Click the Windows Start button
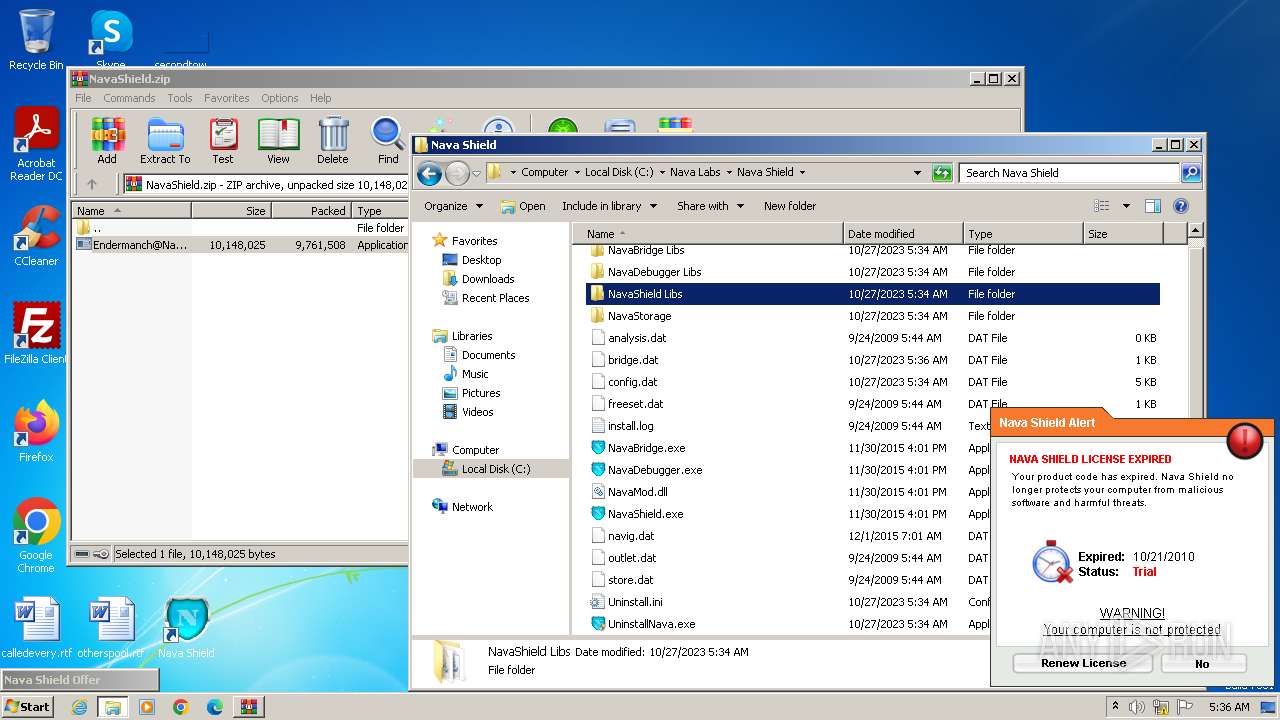 [x=28, y=707]
